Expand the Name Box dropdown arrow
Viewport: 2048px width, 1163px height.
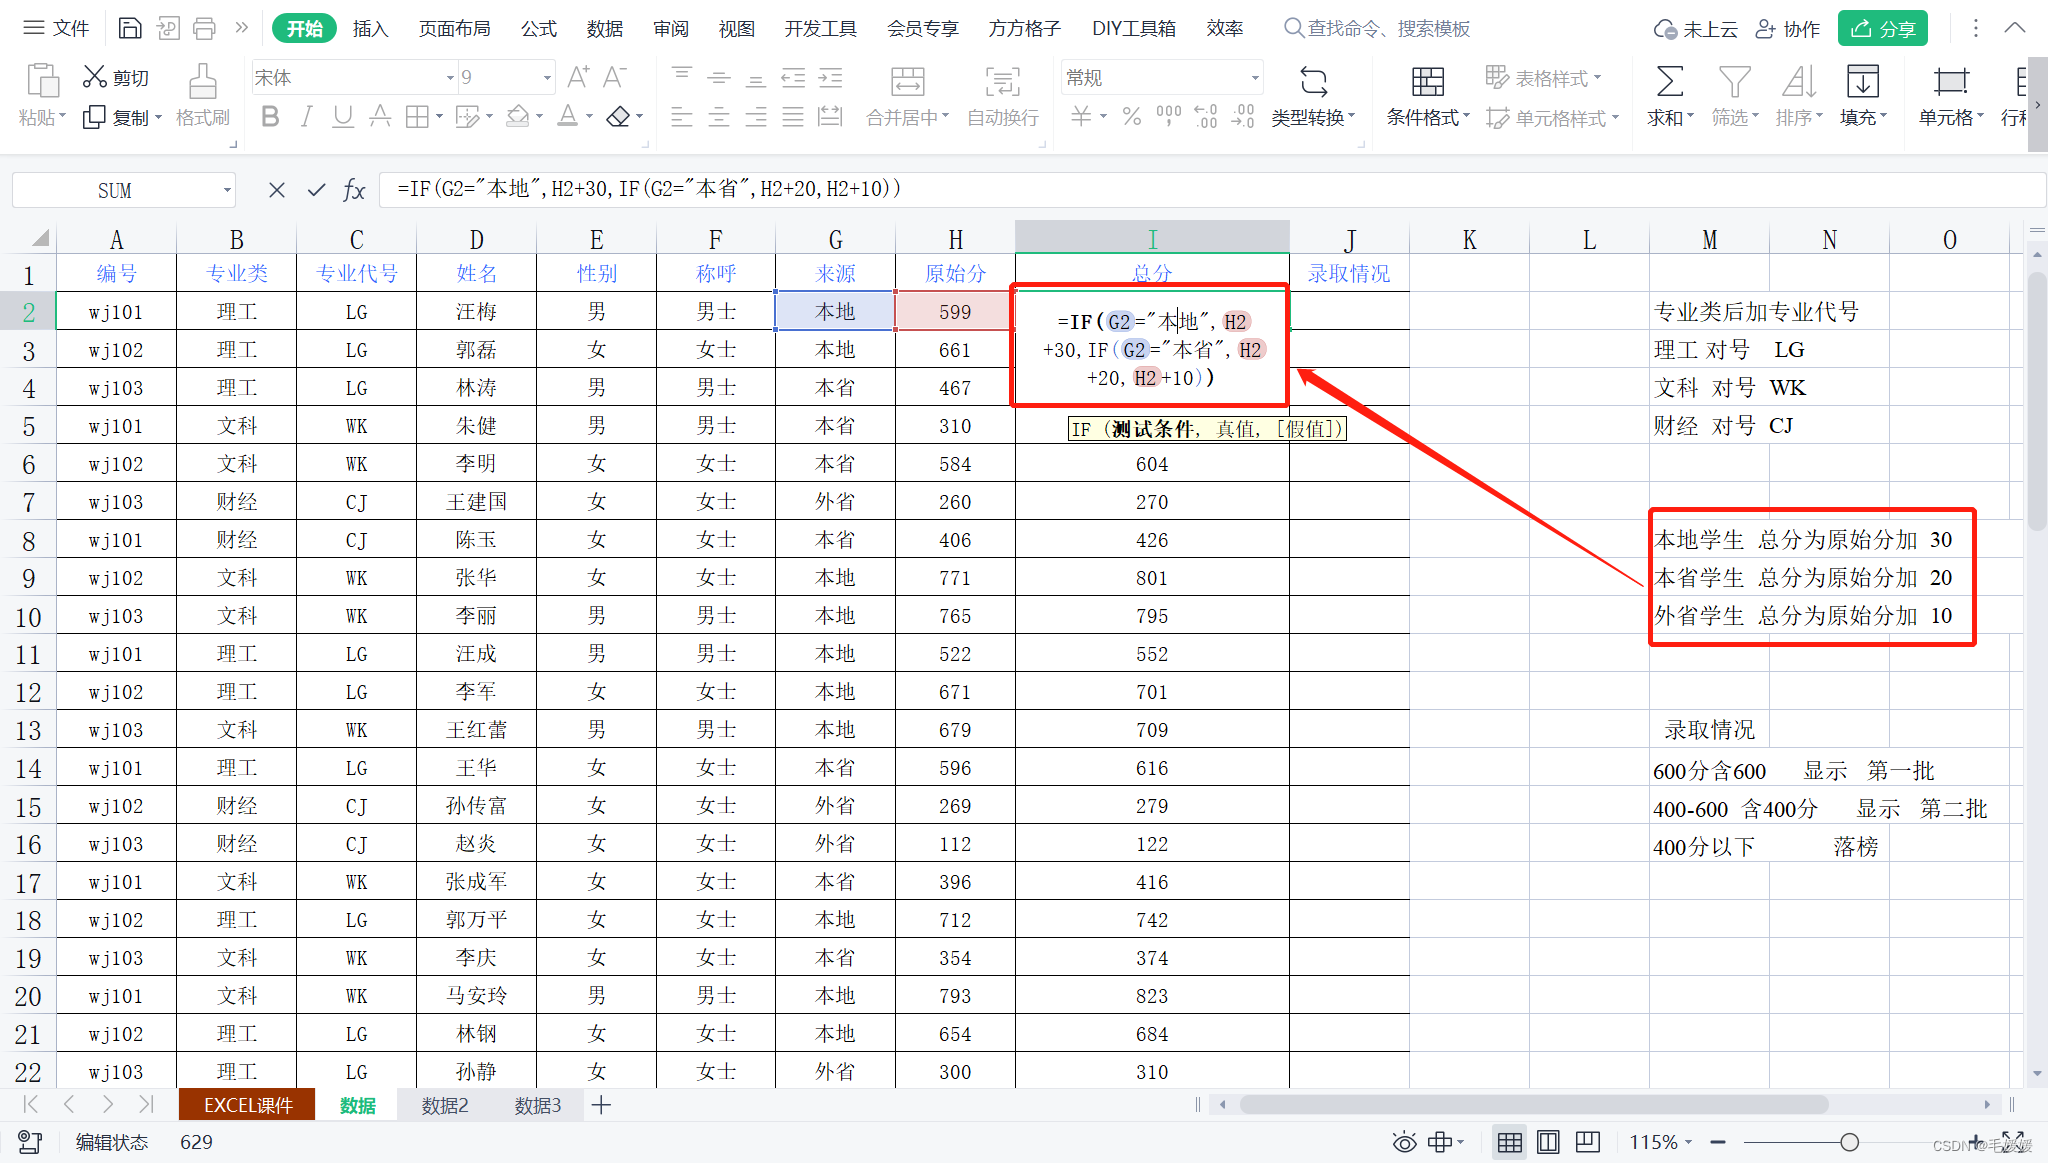point(227,190)
